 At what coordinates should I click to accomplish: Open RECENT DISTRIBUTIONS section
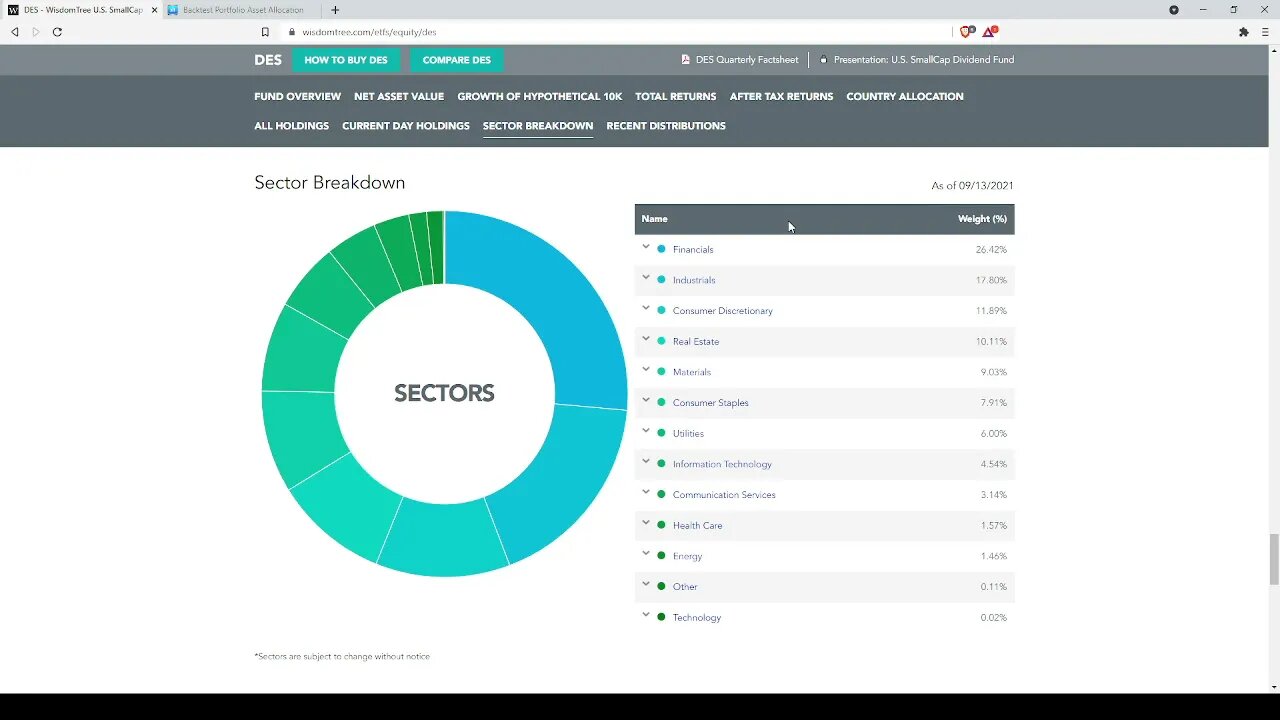point(666,126)
